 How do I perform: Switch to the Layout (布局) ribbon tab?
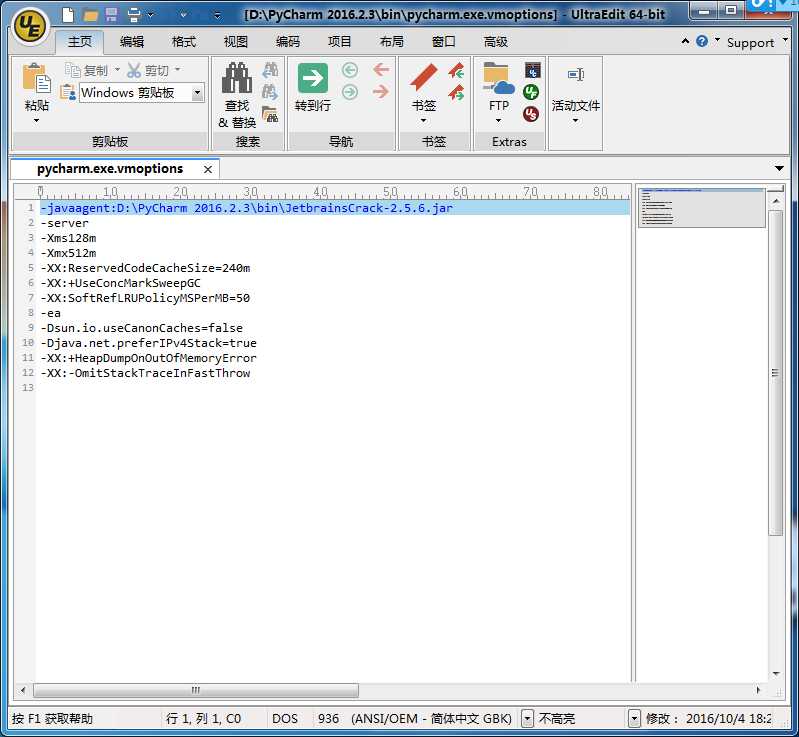[x=392, y=41]
